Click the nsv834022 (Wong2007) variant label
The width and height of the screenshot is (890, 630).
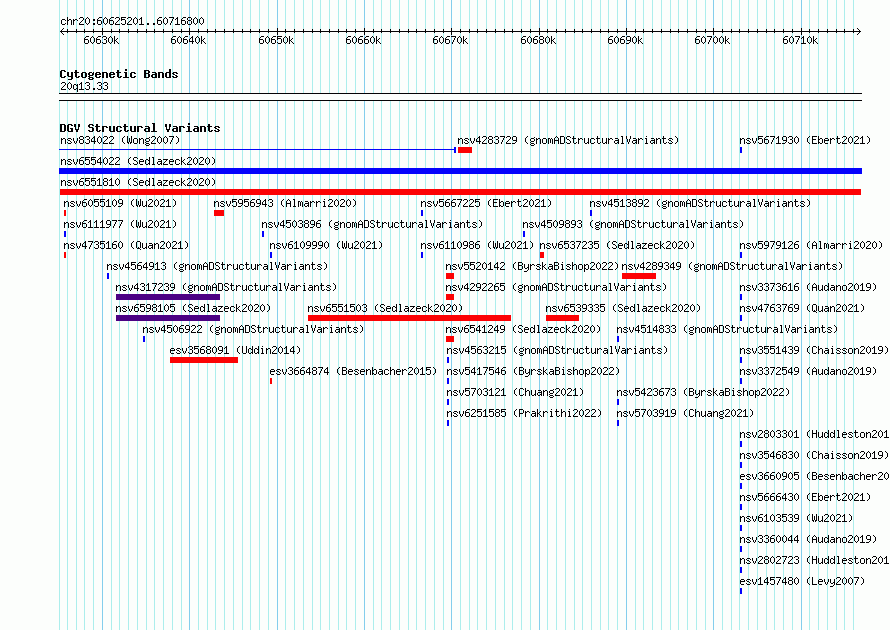pyautogui.click(x=120, y=140)
